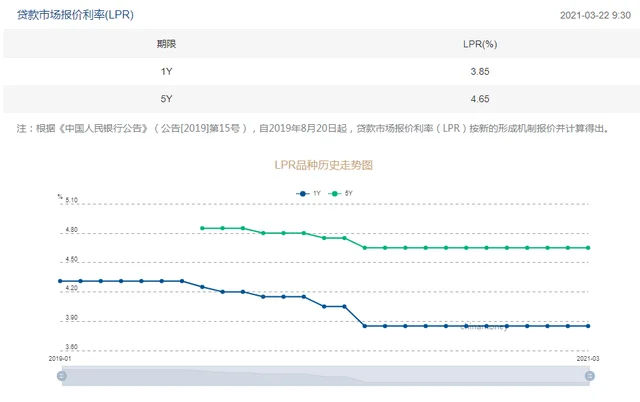Click the 5.10 y-axis label

[x=71, y=200]
